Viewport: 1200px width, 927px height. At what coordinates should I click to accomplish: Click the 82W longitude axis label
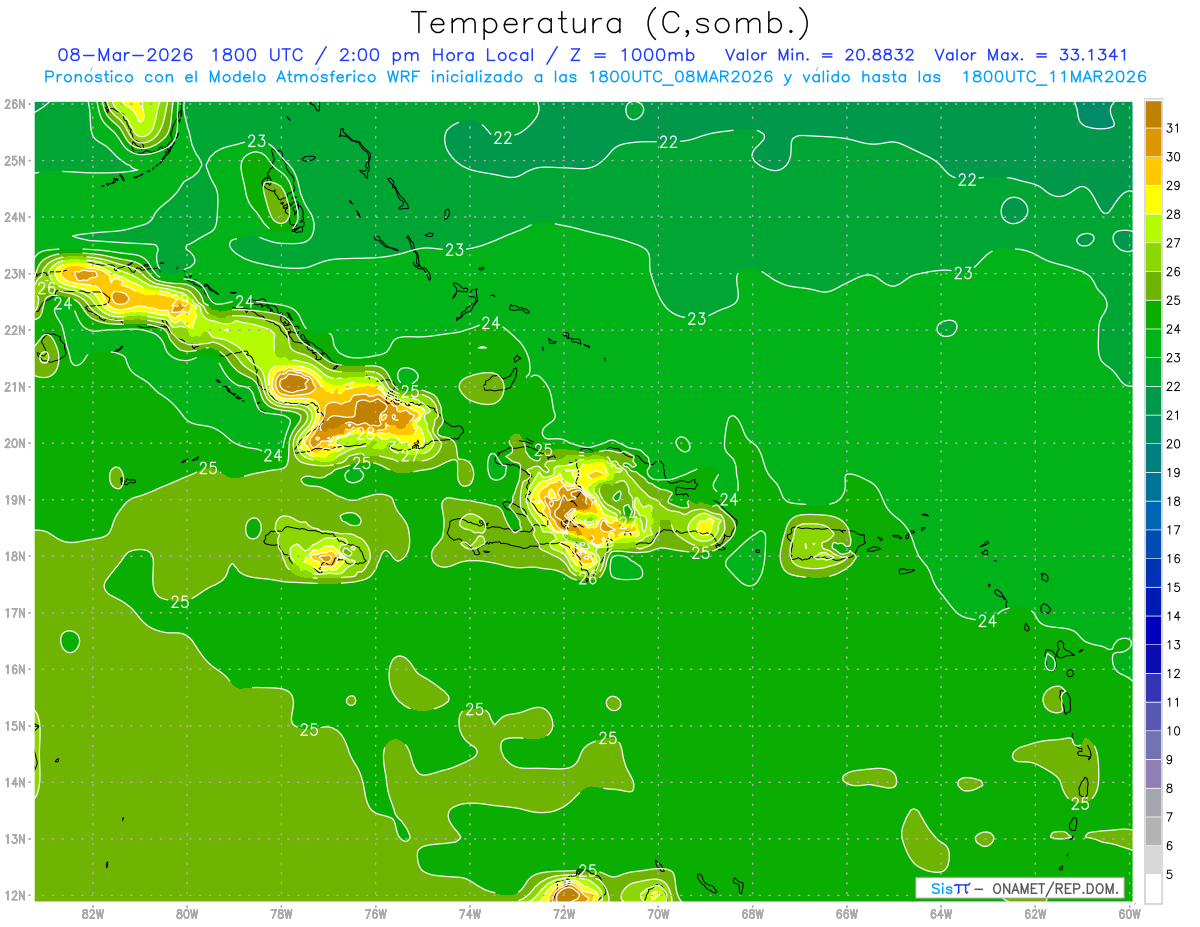[x=93, y=913]
